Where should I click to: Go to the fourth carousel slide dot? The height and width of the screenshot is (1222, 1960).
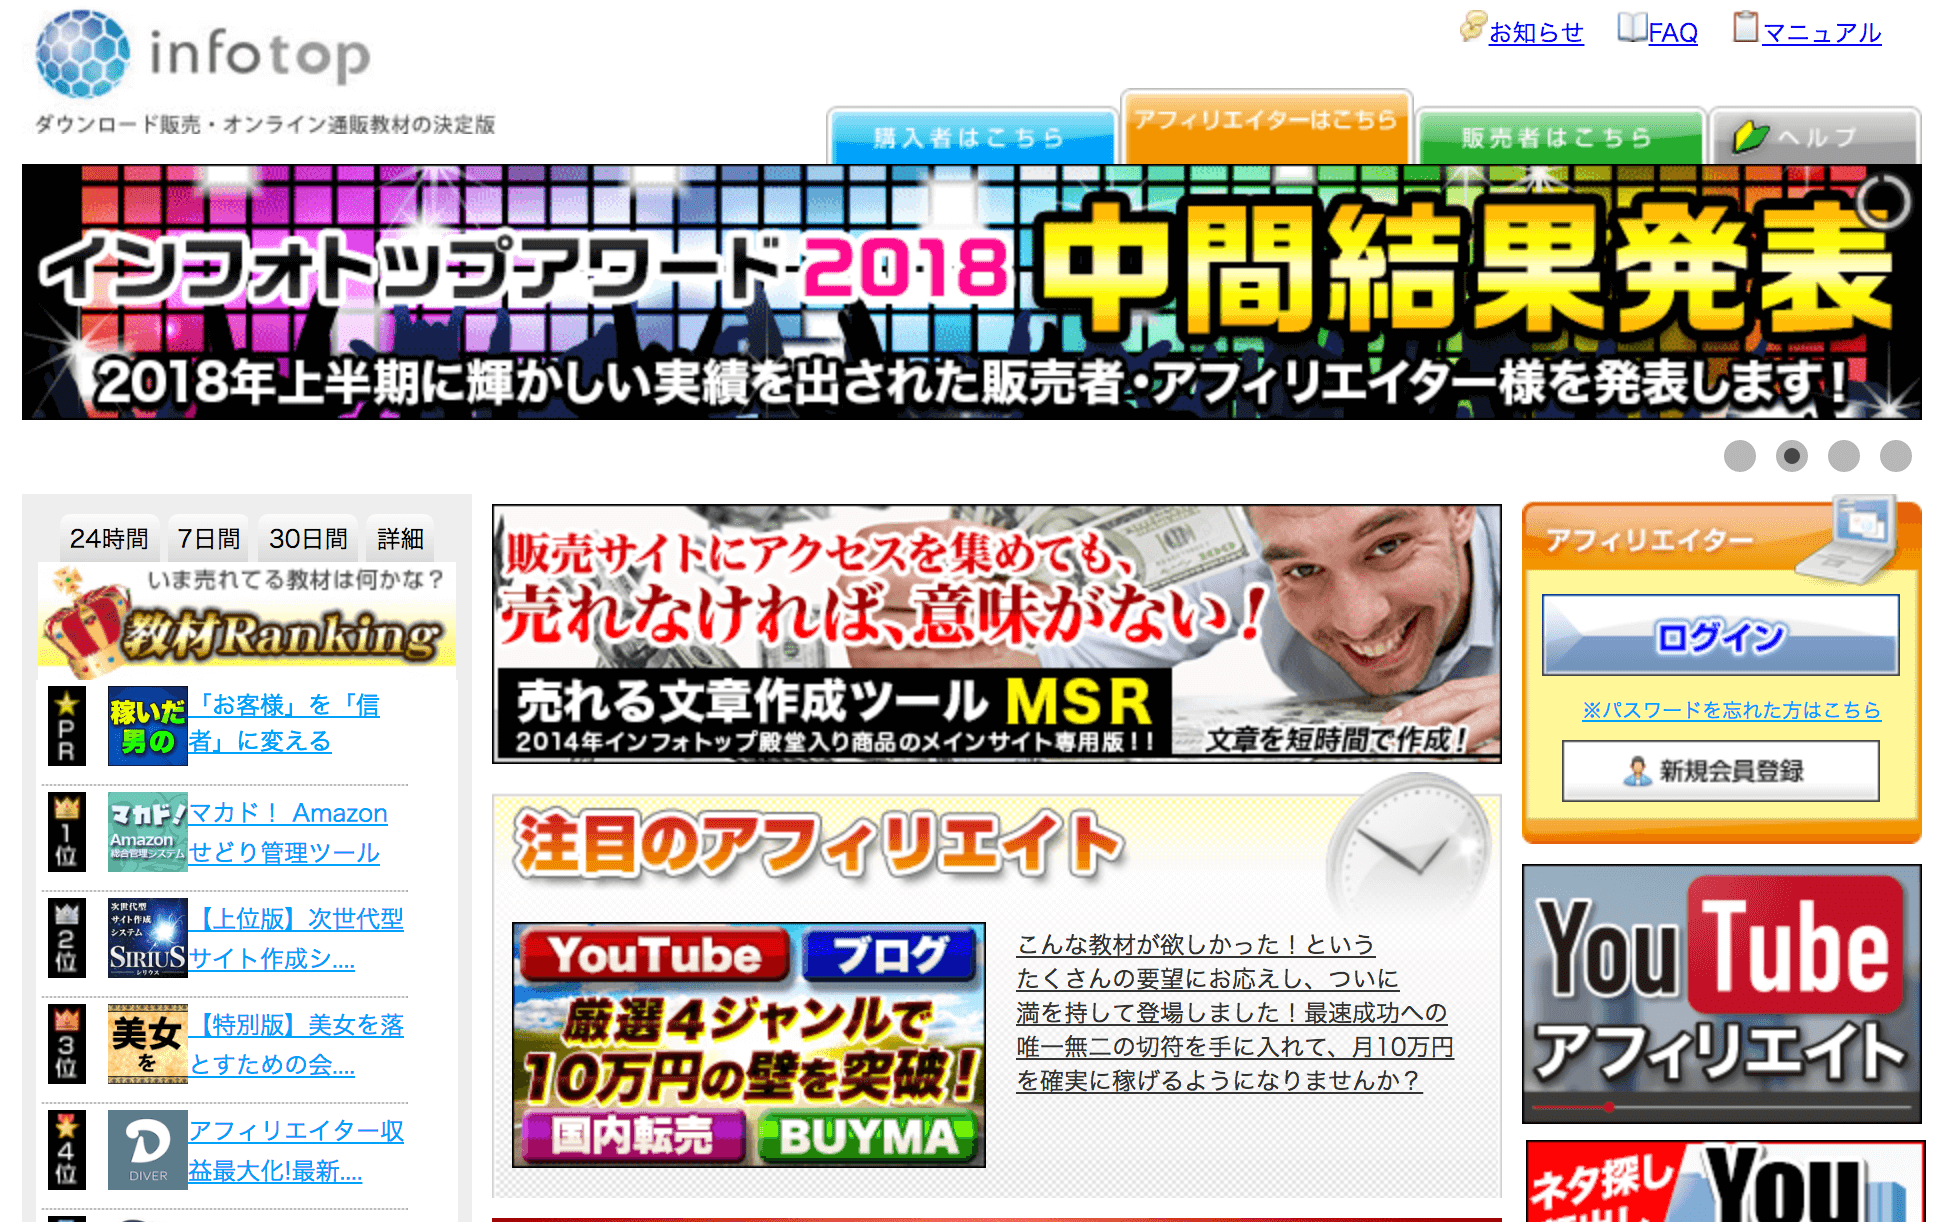tap(1896, 456)
